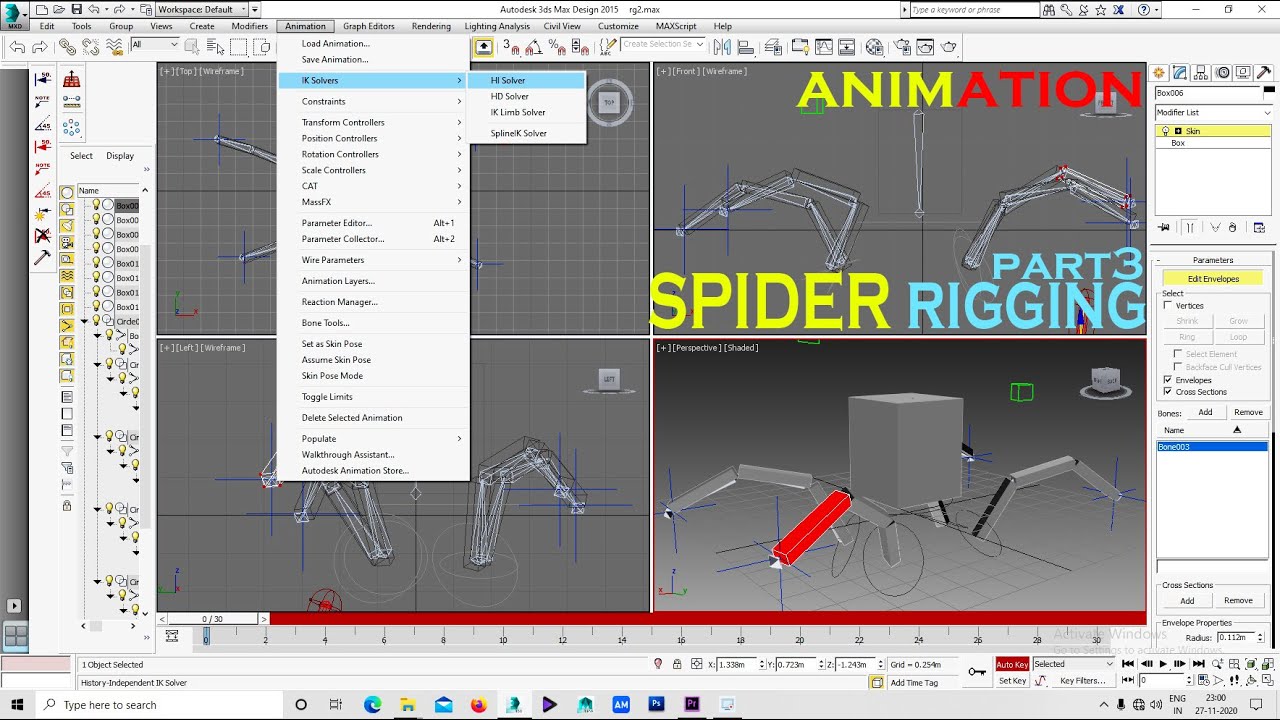Open Material Editor icon
Viewport: 1280px width, 720px height.
(874, 46)
